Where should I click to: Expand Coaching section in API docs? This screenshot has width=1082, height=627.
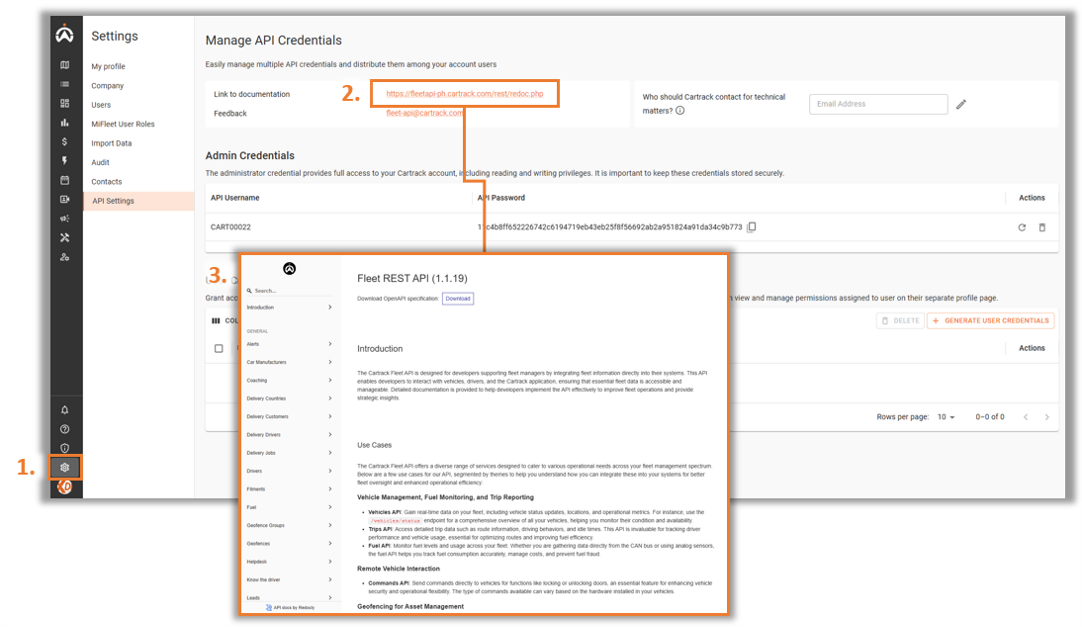[290, 380]
